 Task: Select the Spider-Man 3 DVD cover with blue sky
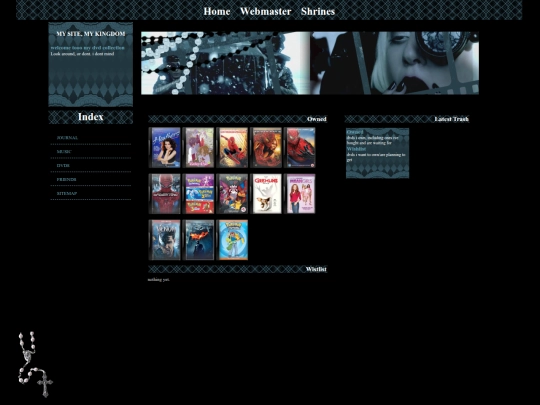[x=300, y=147]
